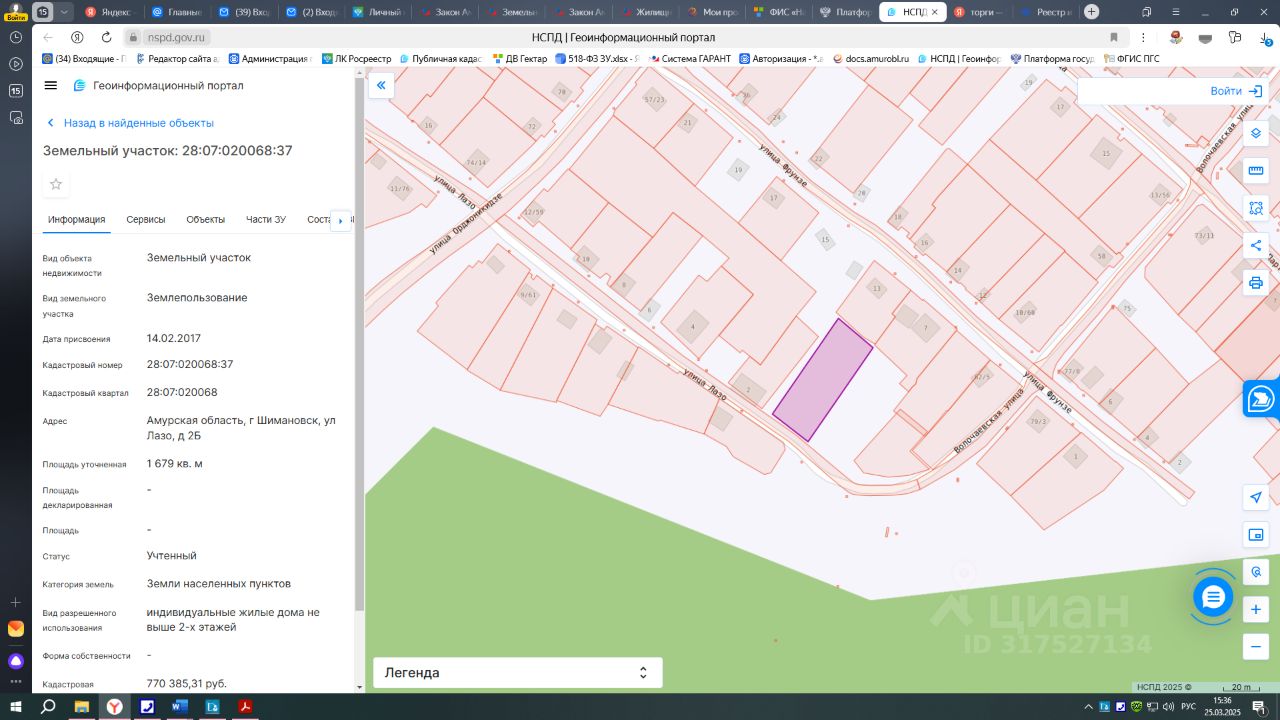Viewport: 1280px width, 720px height.
Task: Zoom in with the plus button
Action: 1256,609
